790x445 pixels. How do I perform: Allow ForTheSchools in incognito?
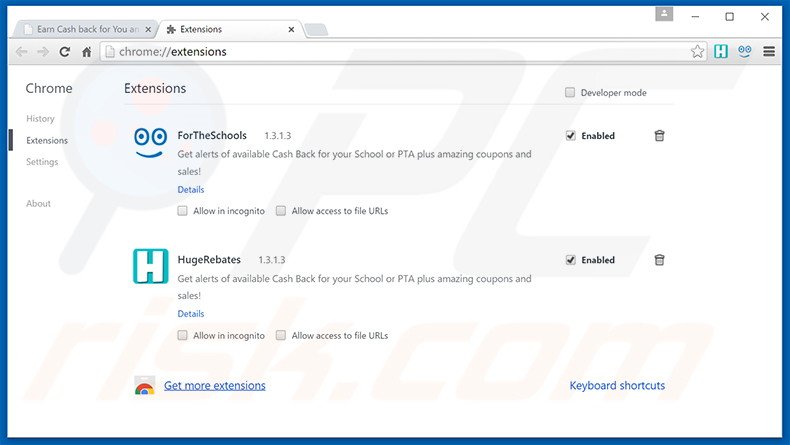tap(182, 211)
